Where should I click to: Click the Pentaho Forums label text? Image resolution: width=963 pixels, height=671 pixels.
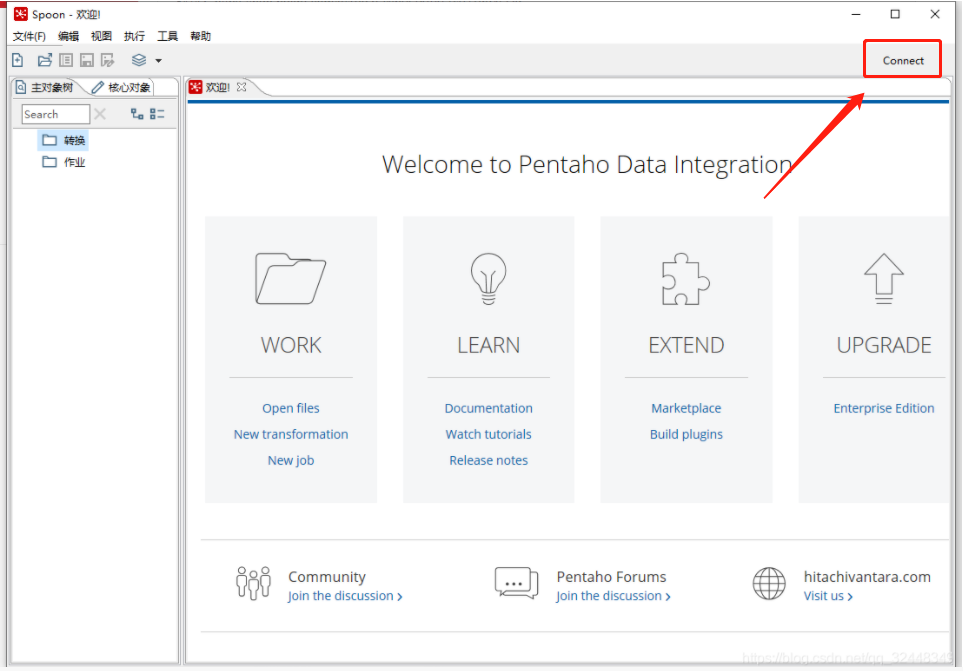click(611, 577)
